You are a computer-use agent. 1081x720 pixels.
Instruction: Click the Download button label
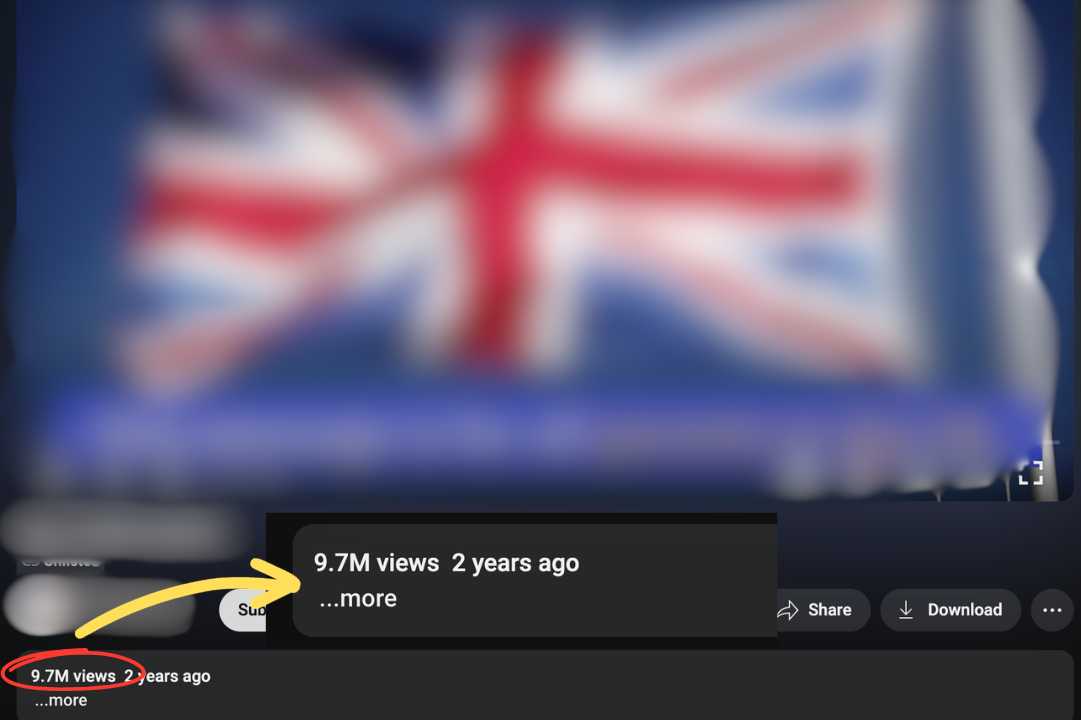tap(964, 610)
